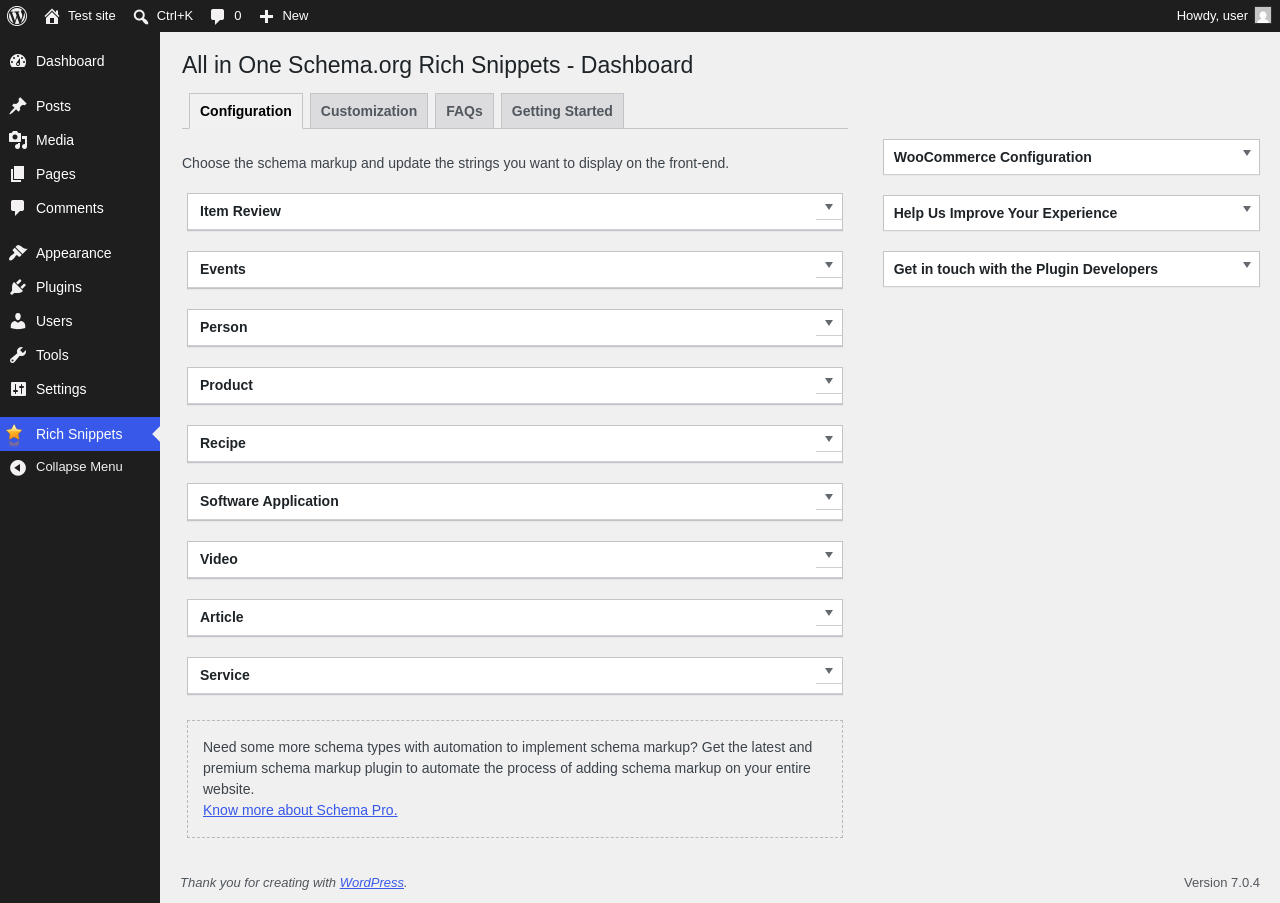
Task: Click the Posts pushpin icon
Action: (x=18, y=106)
